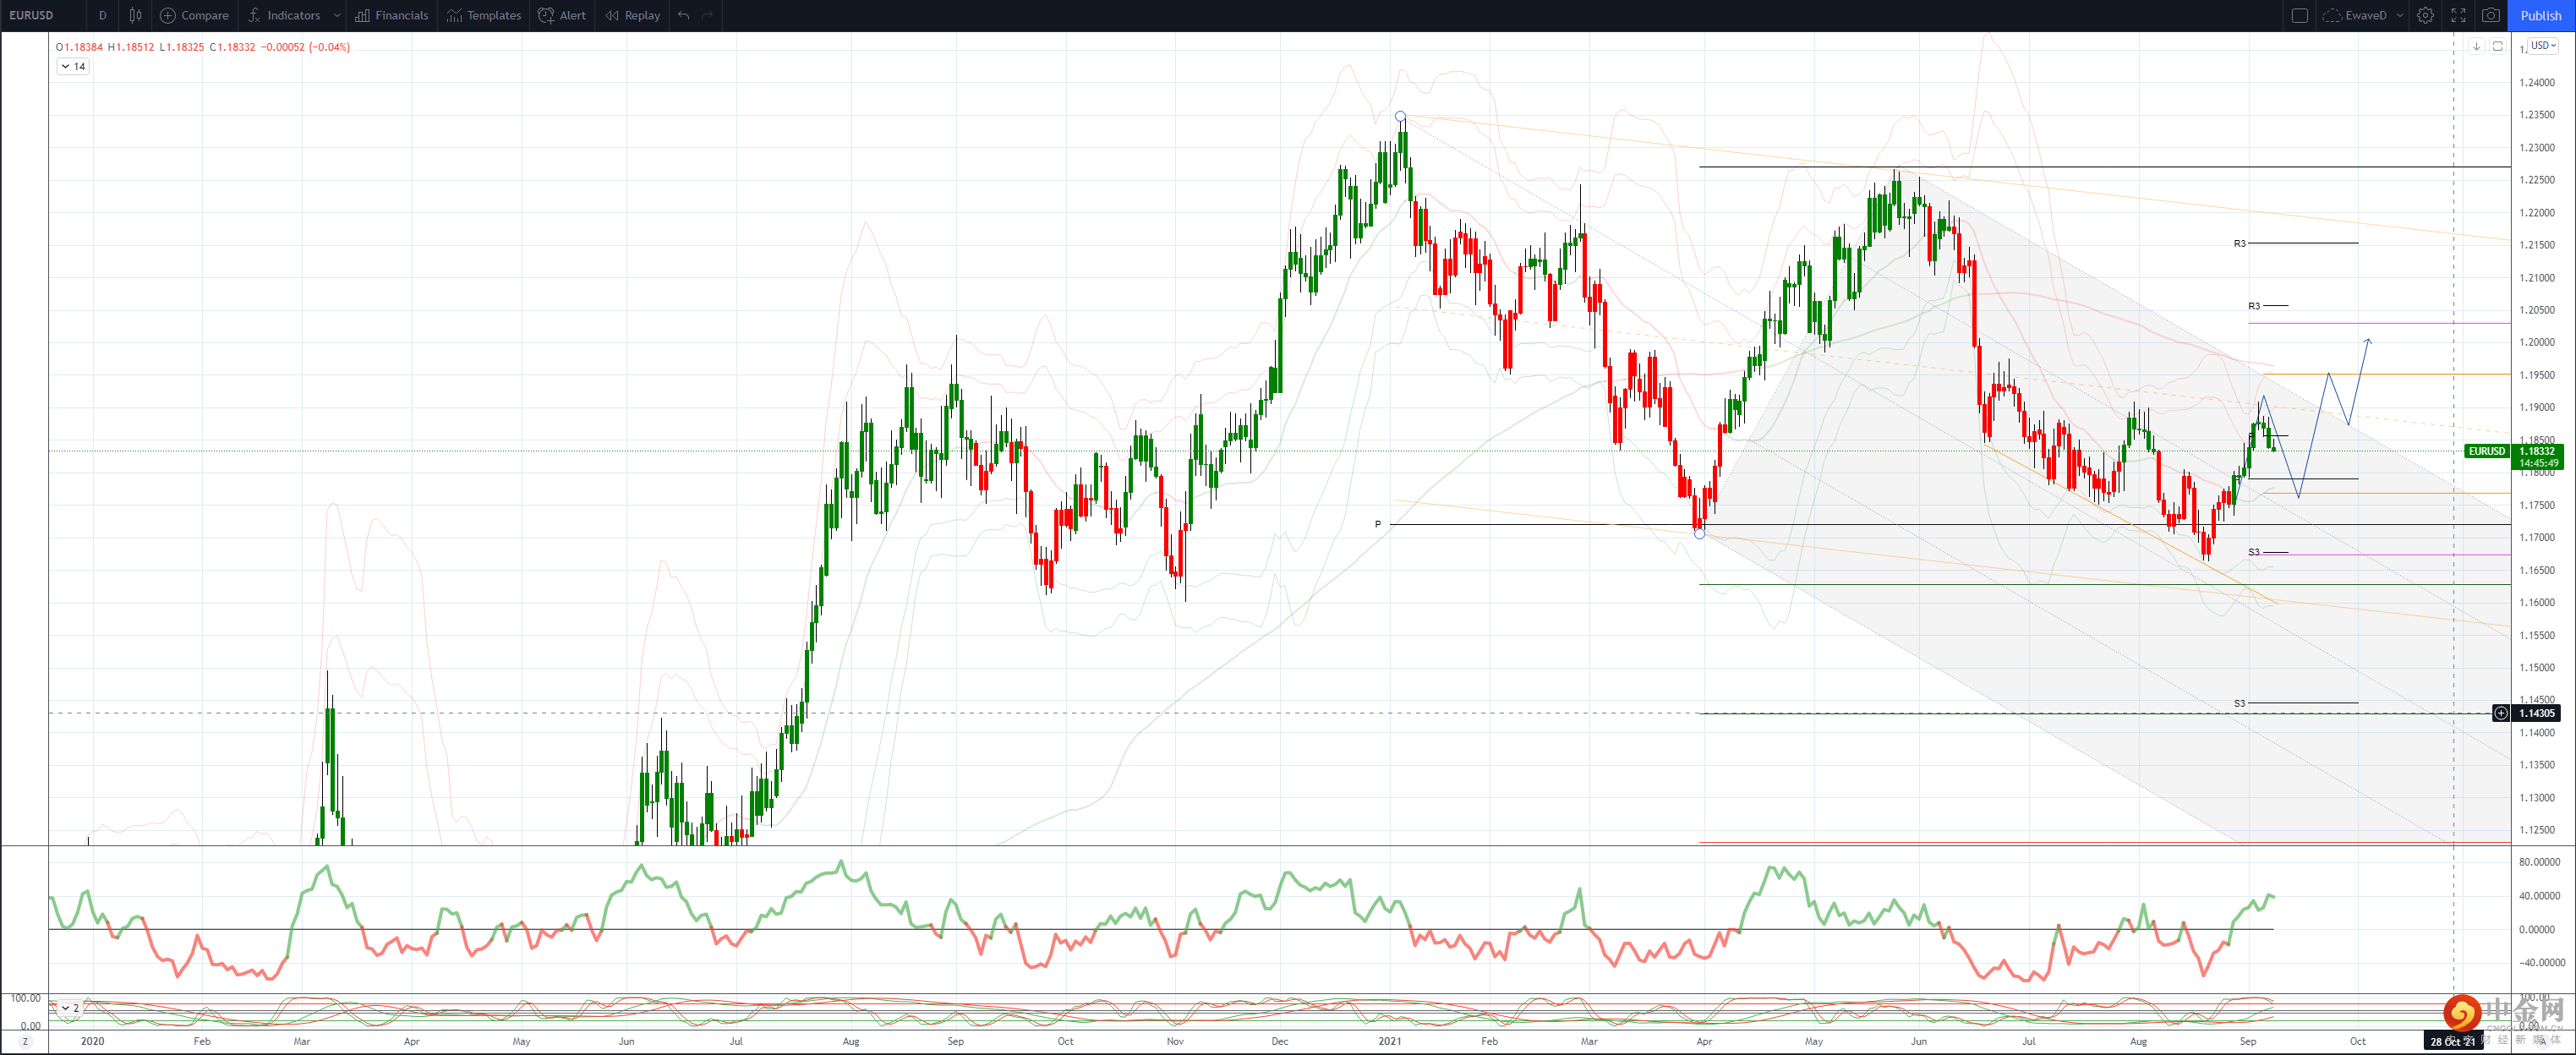
Task: Click the Z timezone button bottom-left
Action: point(25,1041)
